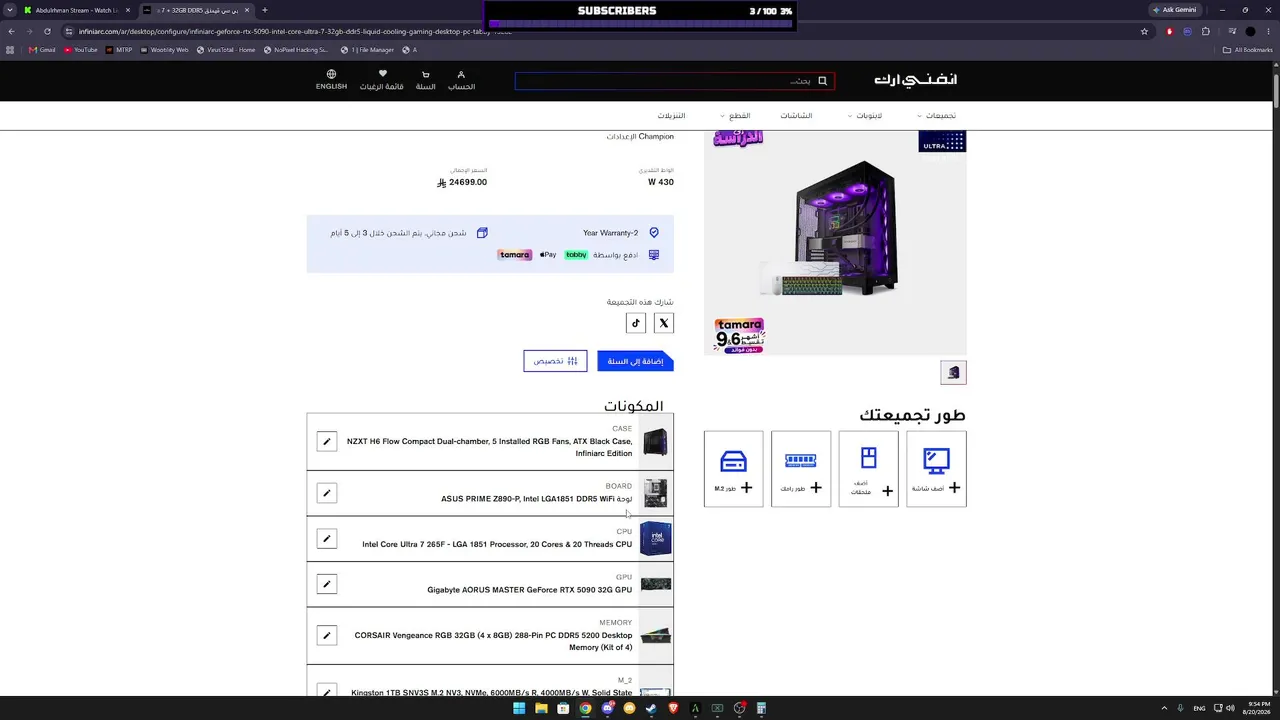Open Chrome extensions puzzle icon
Screen dimensions: 1280x720
click(x=1206, y=31)
